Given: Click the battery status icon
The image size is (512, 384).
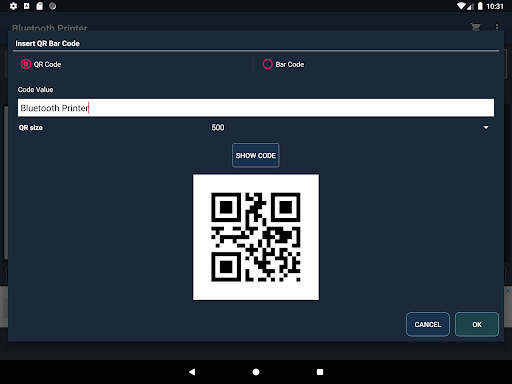Looking at the screenshot, I should (x=480, y=6).
